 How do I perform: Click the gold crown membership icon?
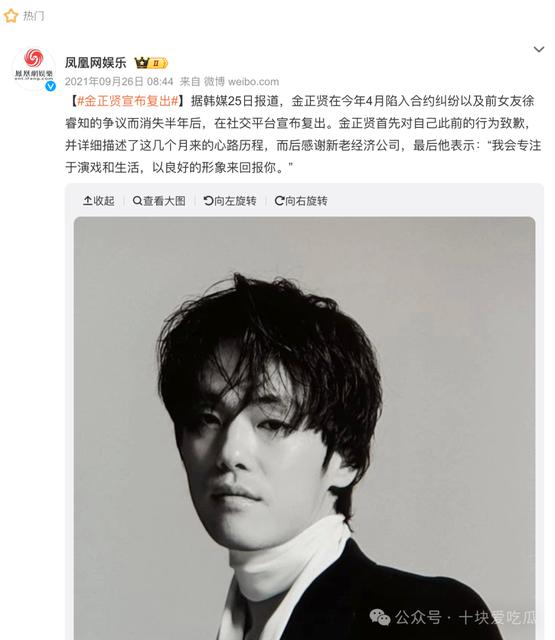click(142, 63)
